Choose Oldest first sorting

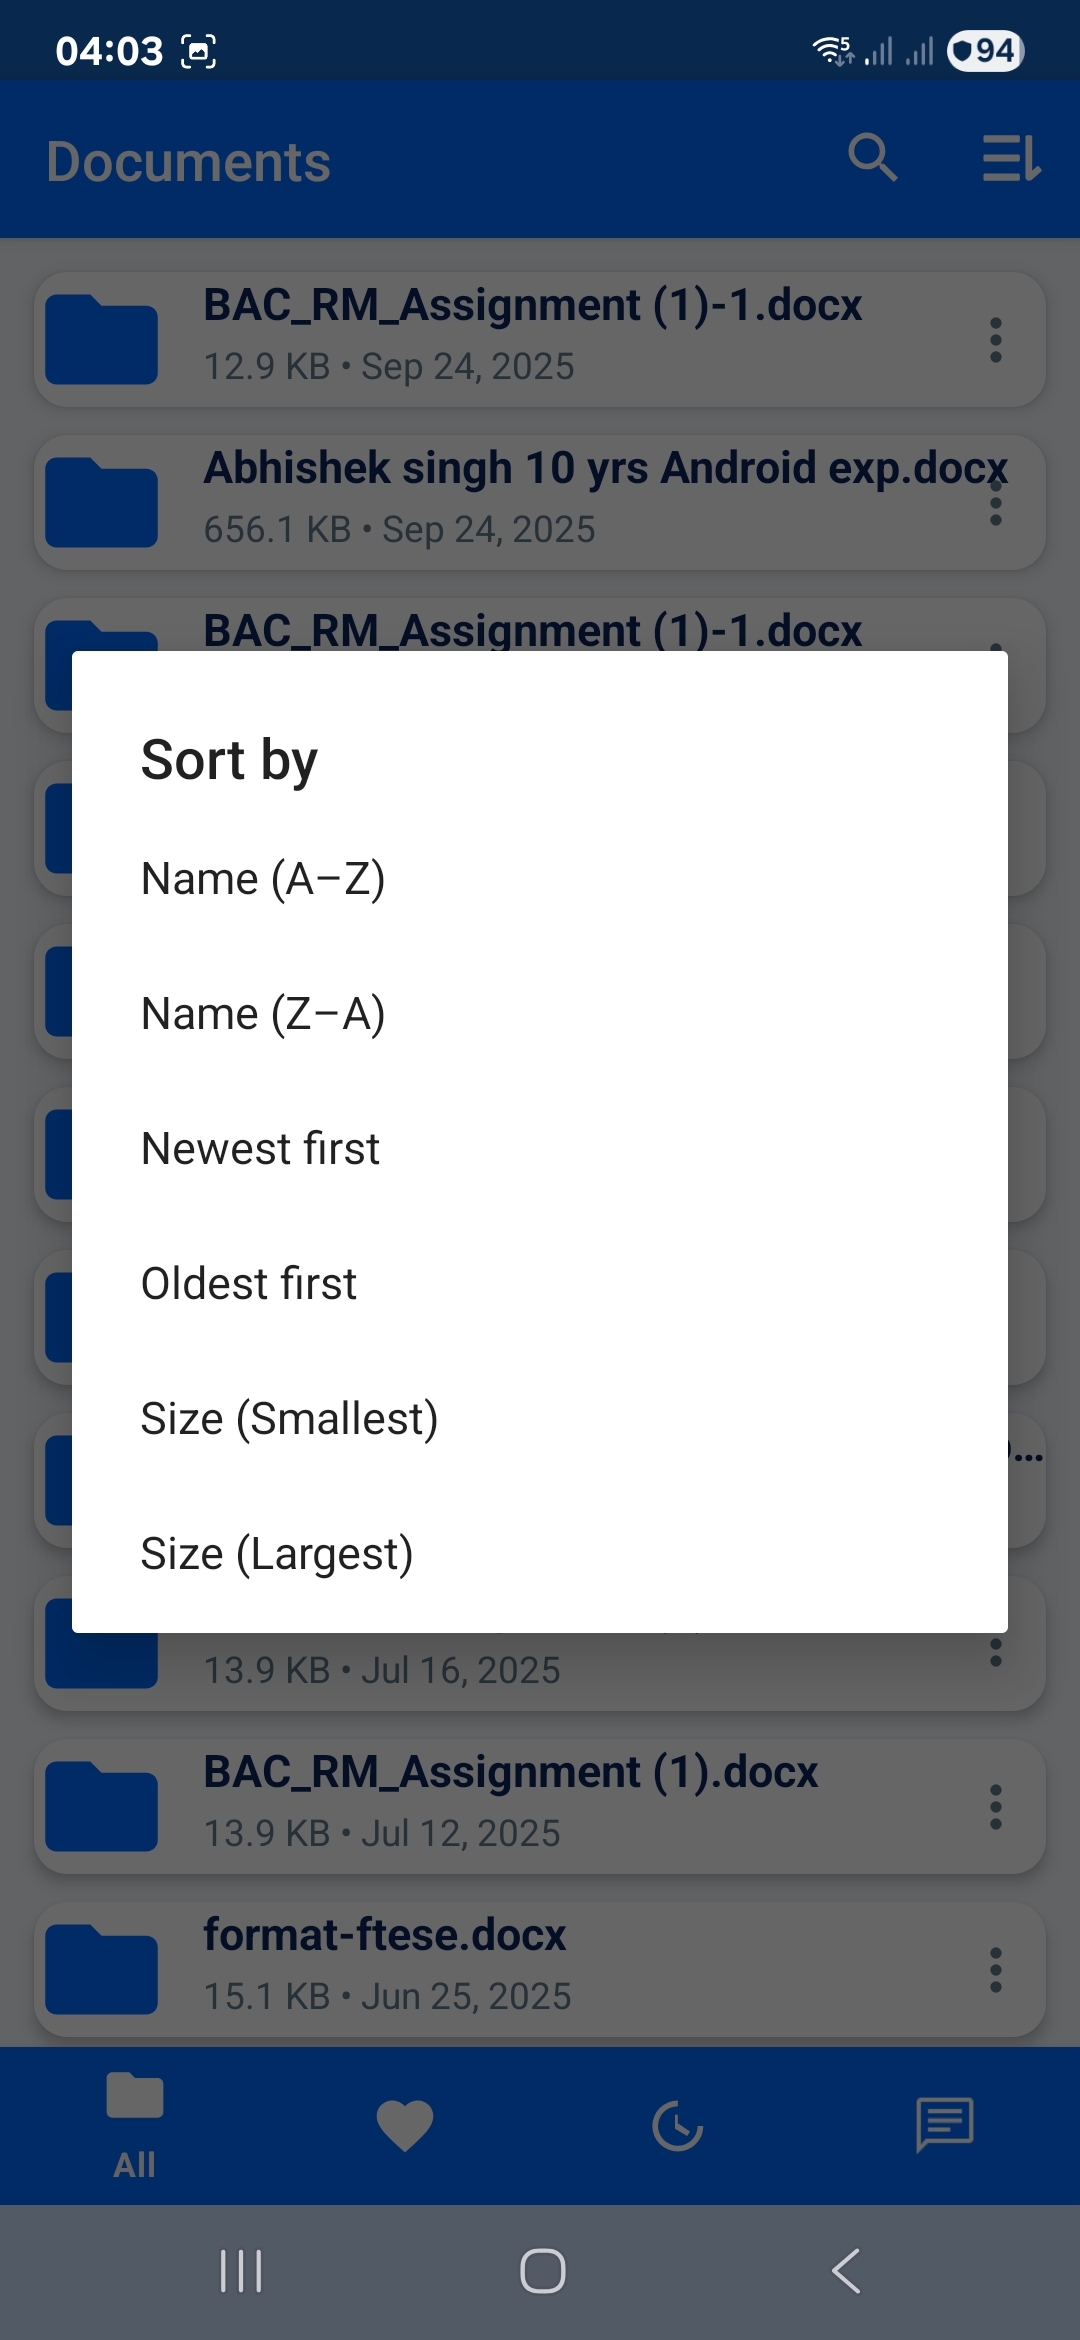pyautogui.click(x=249, y=1284)
